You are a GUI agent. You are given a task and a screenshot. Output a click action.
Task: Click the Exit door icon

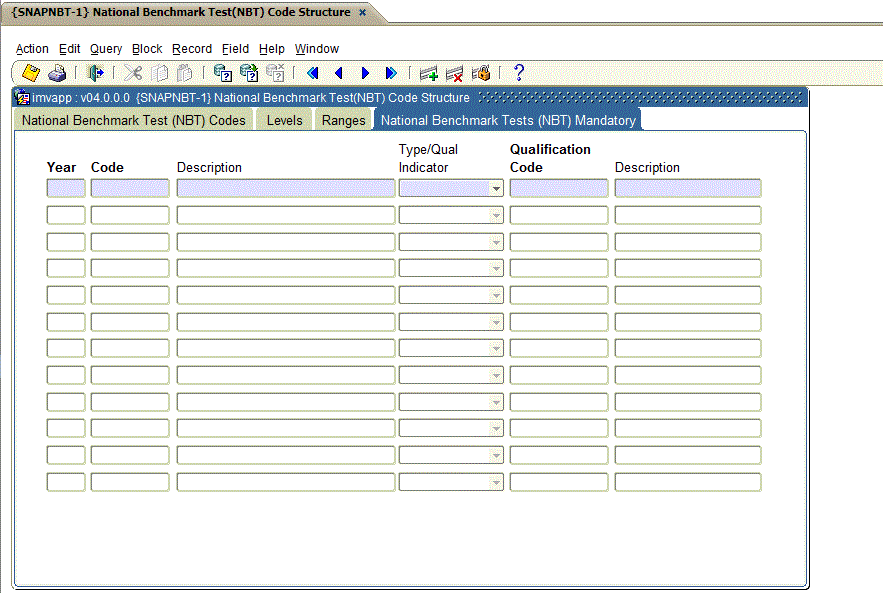click(96, 73)
